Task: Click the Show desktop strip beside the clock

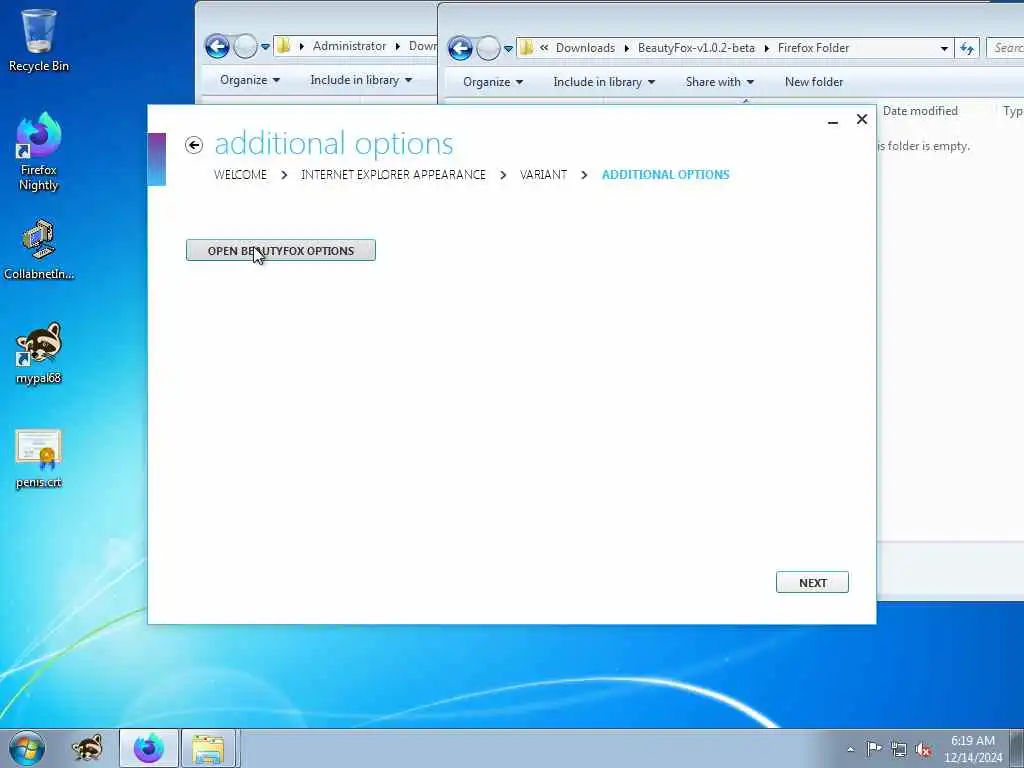Action: 1017,749
